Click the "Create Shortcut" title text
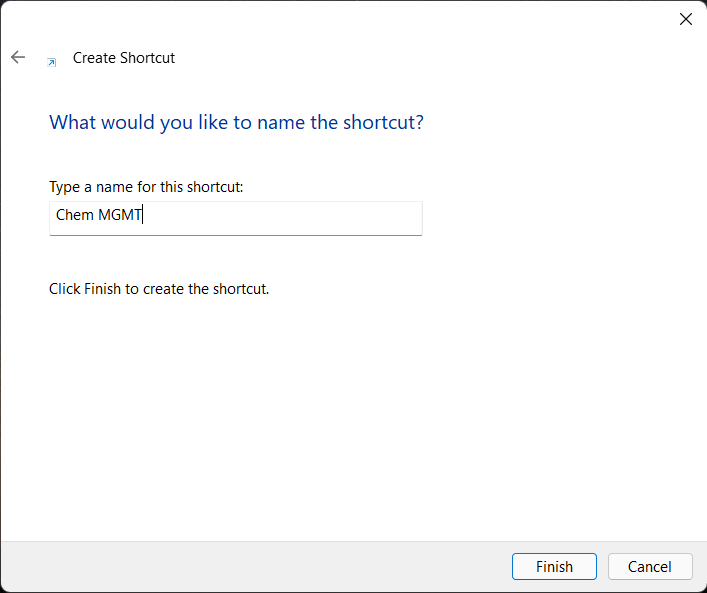 (x=124, y=58)
